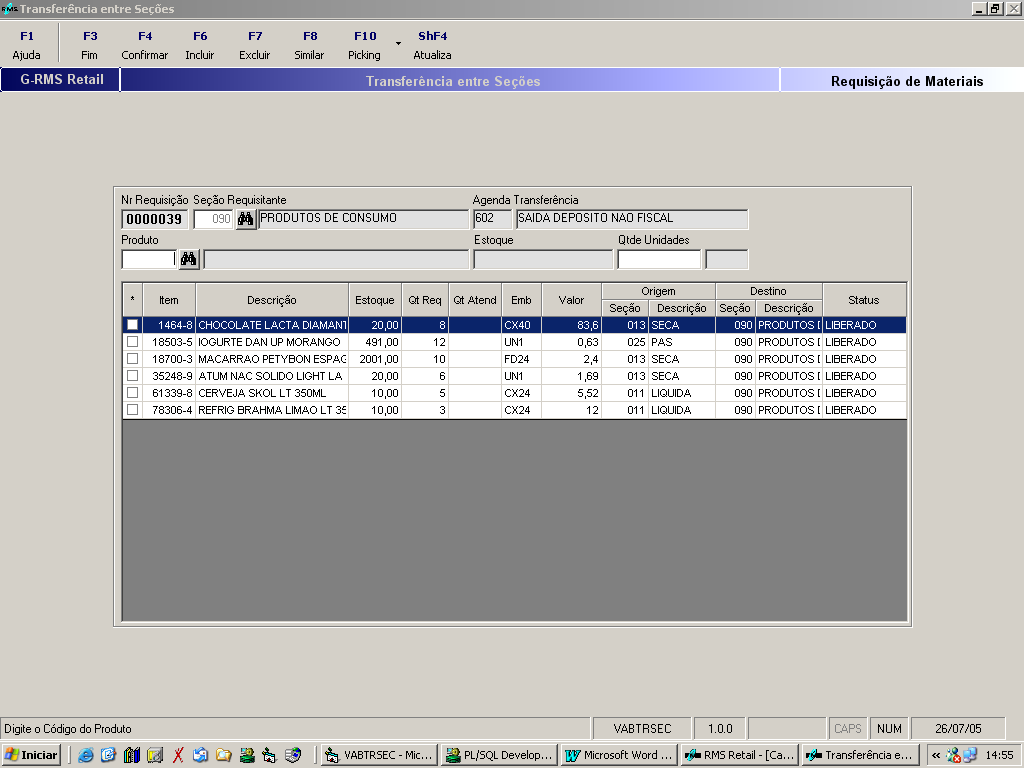Open Internet Explorer from quick launch
Viewport: 1024px width, 768px height.
click(x=85, y=755)
